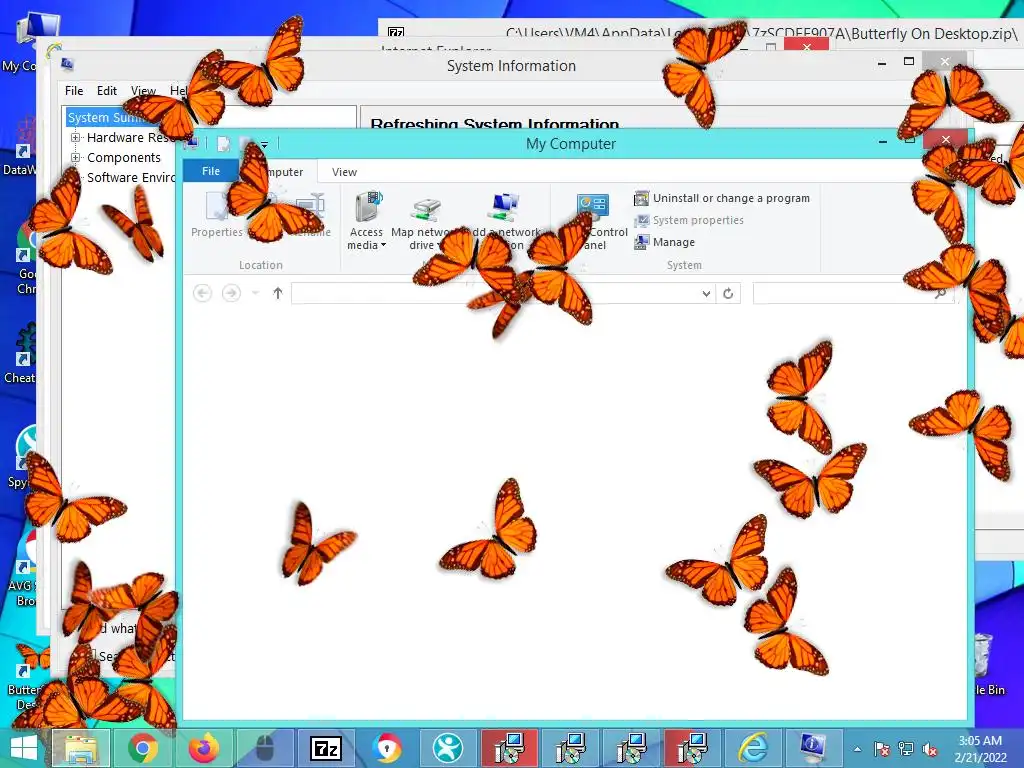The height and width of the screenshot is (768, 1024).
Task: Open Edit menu in System Information
Action: click(106, 91)
